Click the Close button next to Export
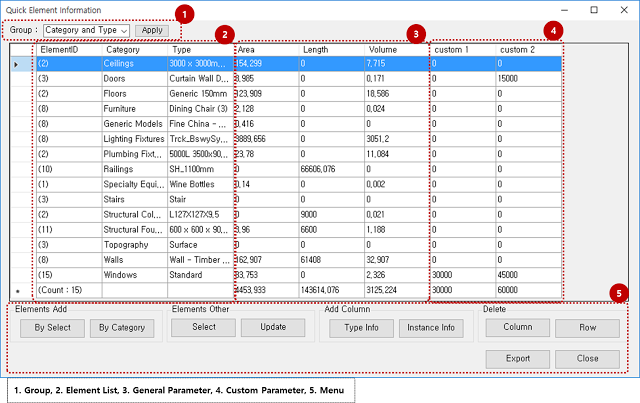 pyautogui.click(x=587, y=359)
